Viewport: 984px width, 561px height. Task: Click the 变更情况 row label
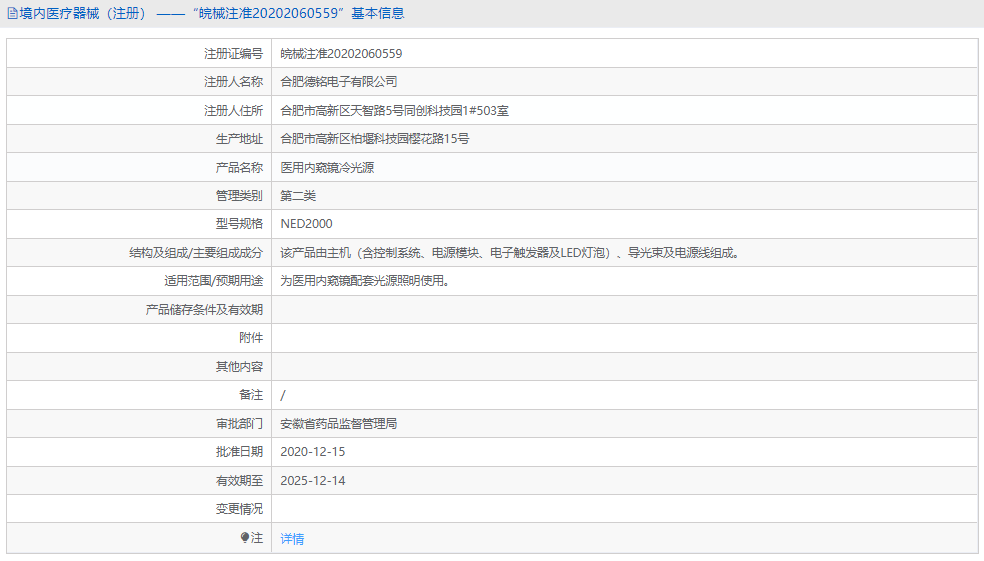(x=239, y=509)
